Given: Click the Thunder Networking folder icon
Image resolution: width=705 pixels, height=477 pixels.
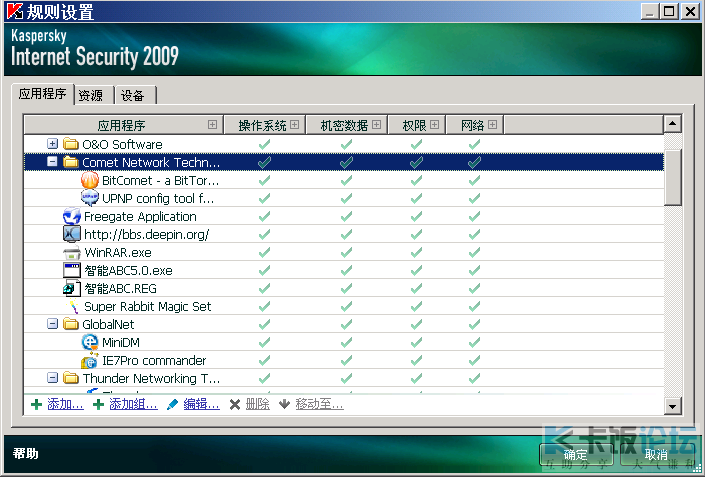Looking at the screenshot, I should point(71,378).
